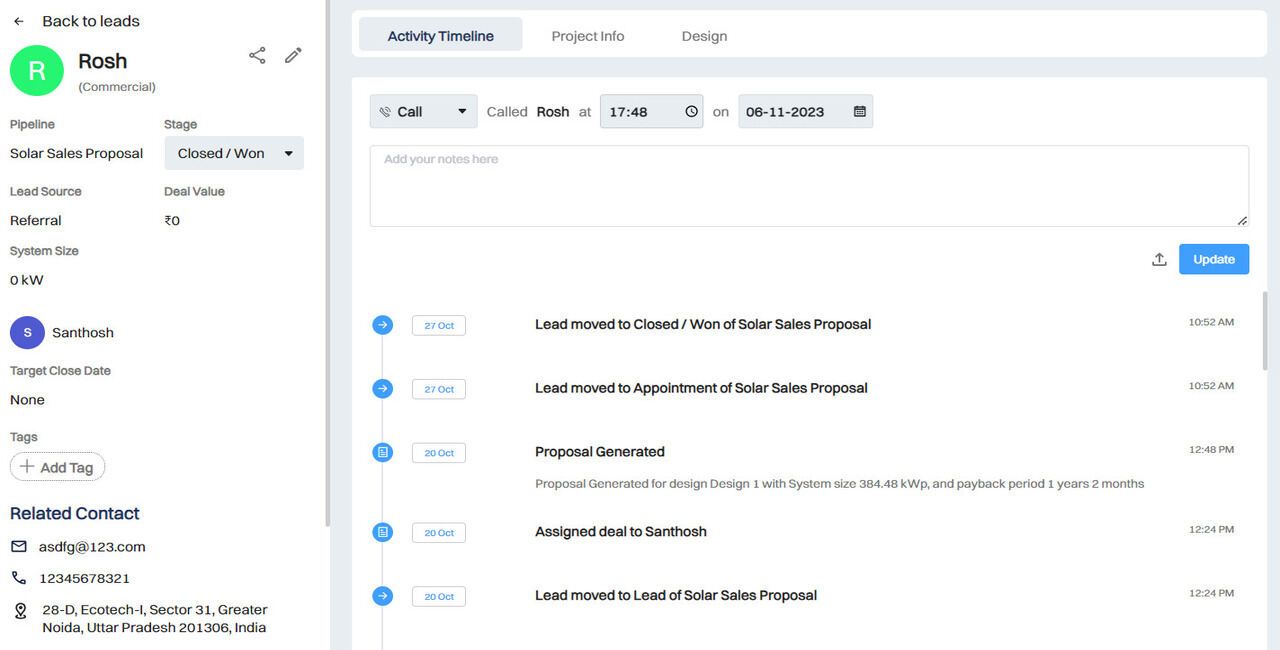Click the 17:48 time field

651,111
